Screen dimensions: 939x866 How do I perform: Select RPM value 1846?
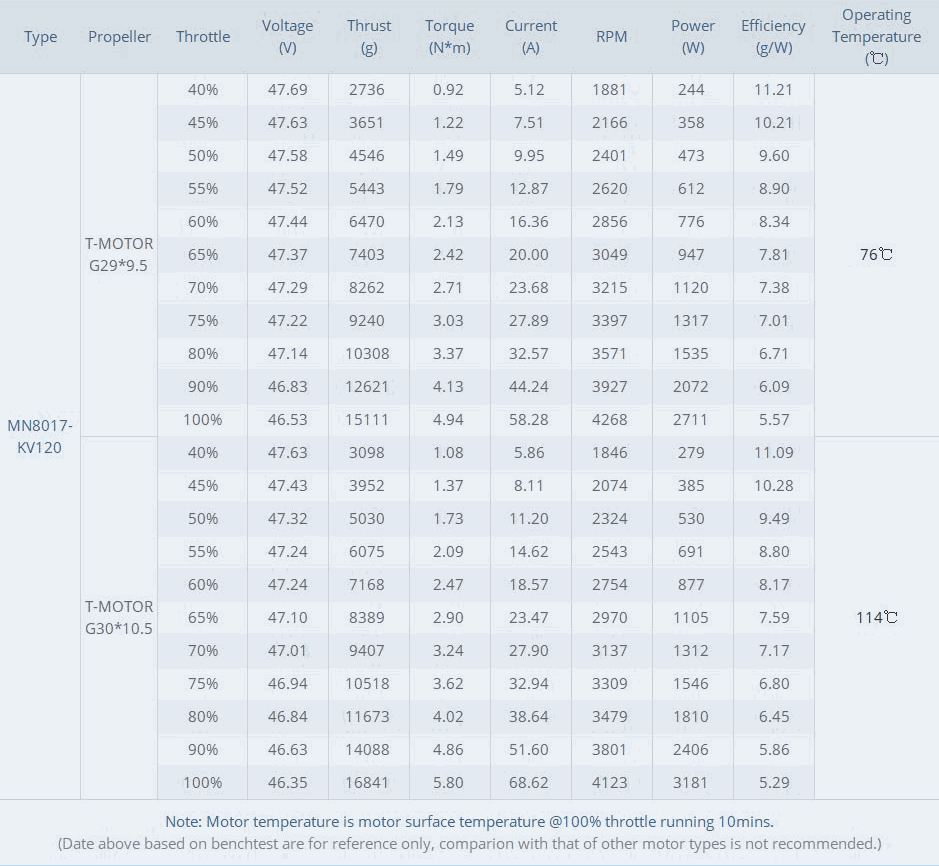click(610, 452)
